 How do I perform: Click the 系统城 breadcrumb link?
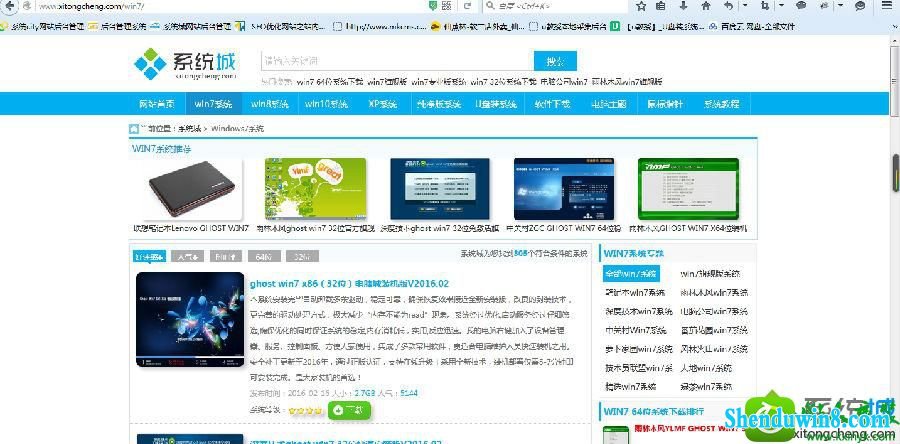click(189, 129)
